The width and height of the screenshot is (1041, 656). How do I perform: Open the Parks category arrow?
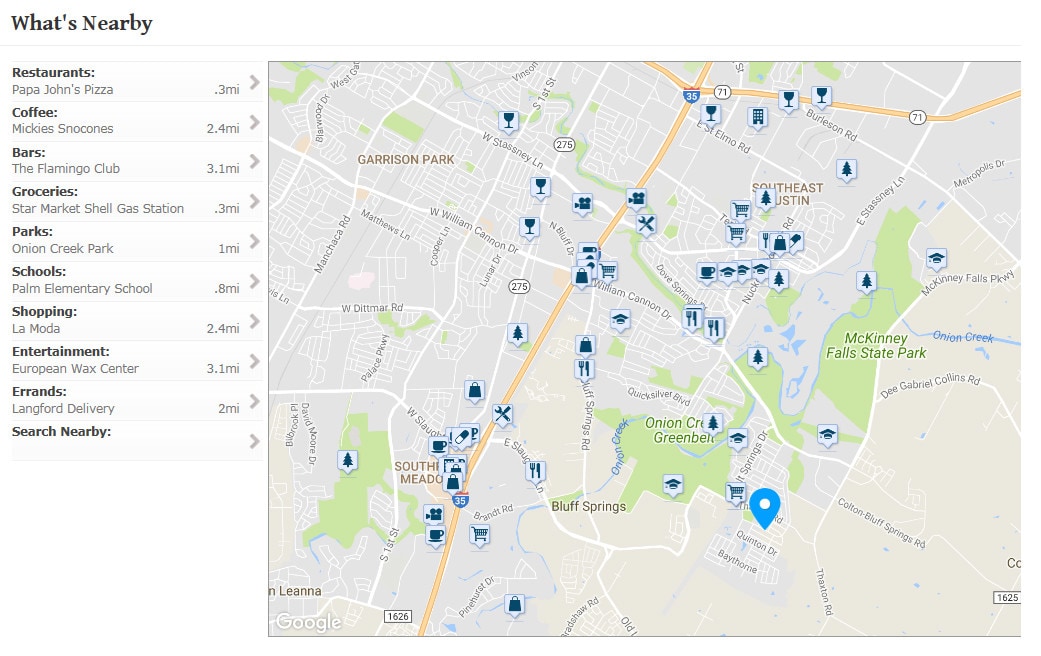[x=254, y=241]
